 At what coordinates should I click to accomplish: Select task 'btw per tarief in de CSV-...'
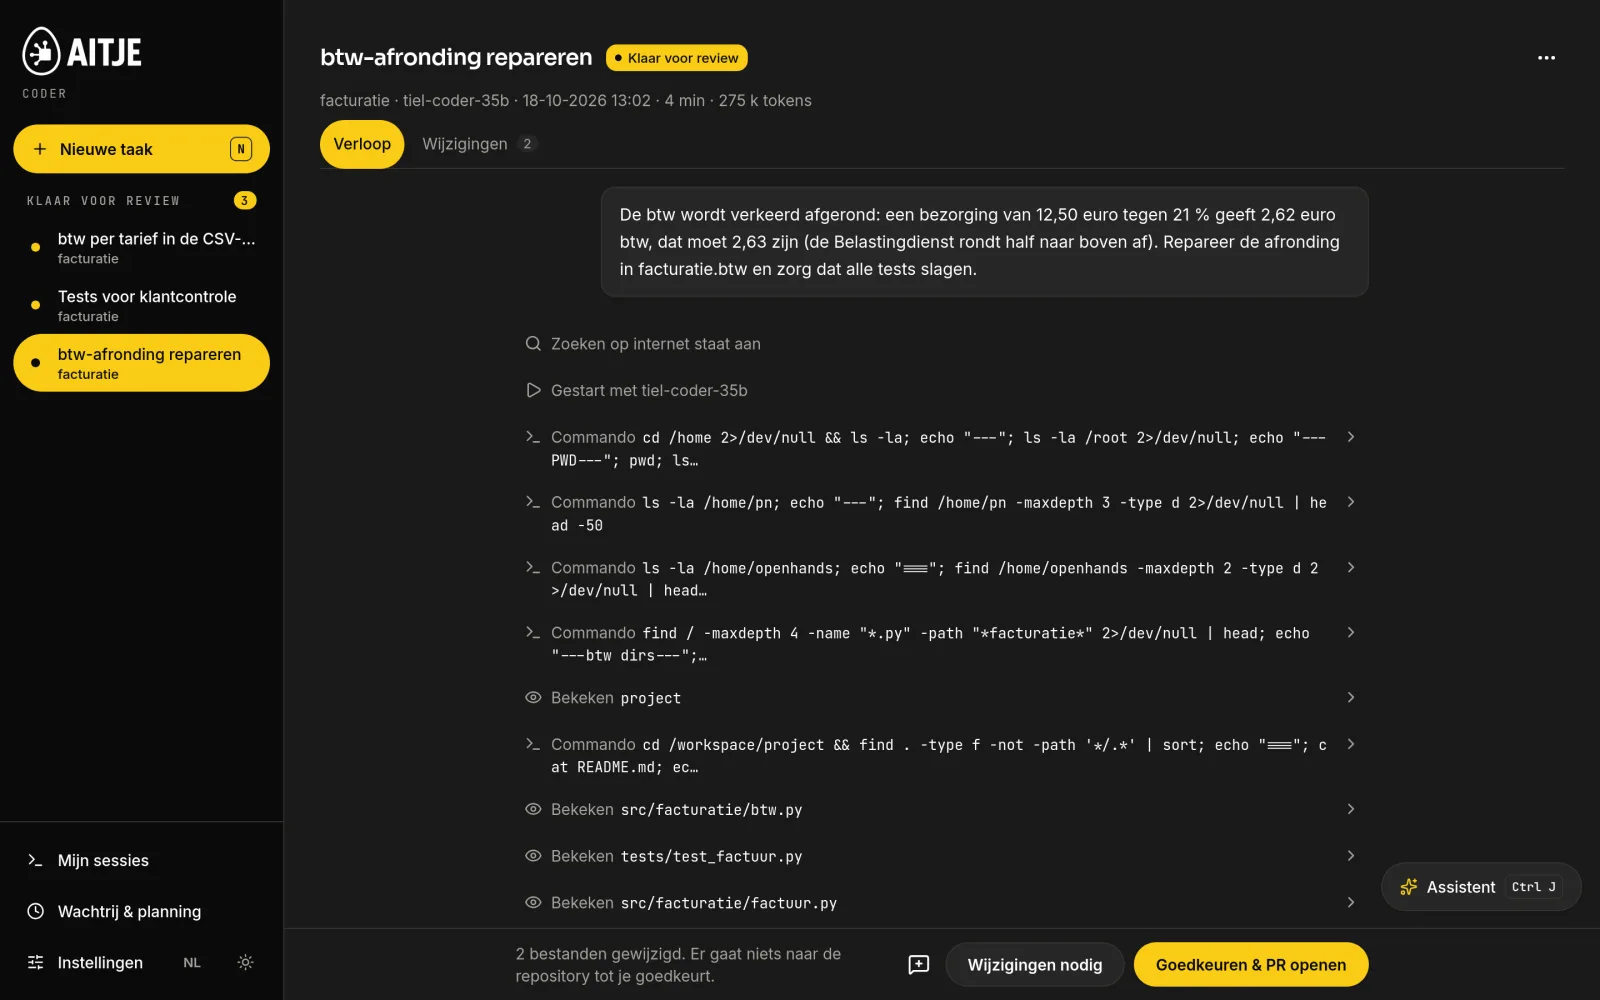[x=141, y=247]
